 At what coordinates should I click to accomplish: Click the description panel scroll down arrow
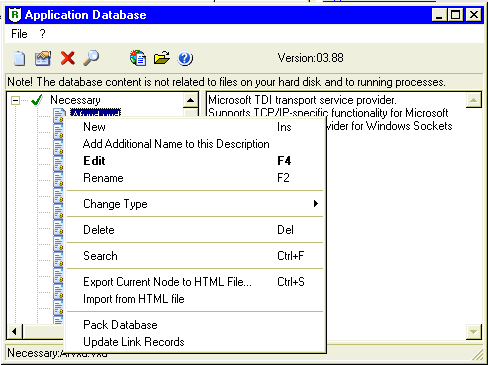pyautogui.click(x=473, y=332)
